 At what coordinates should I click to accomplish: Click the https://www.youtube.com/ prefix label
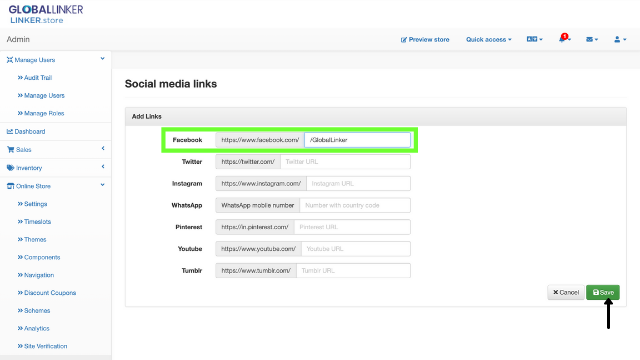[x=258, y=249]
